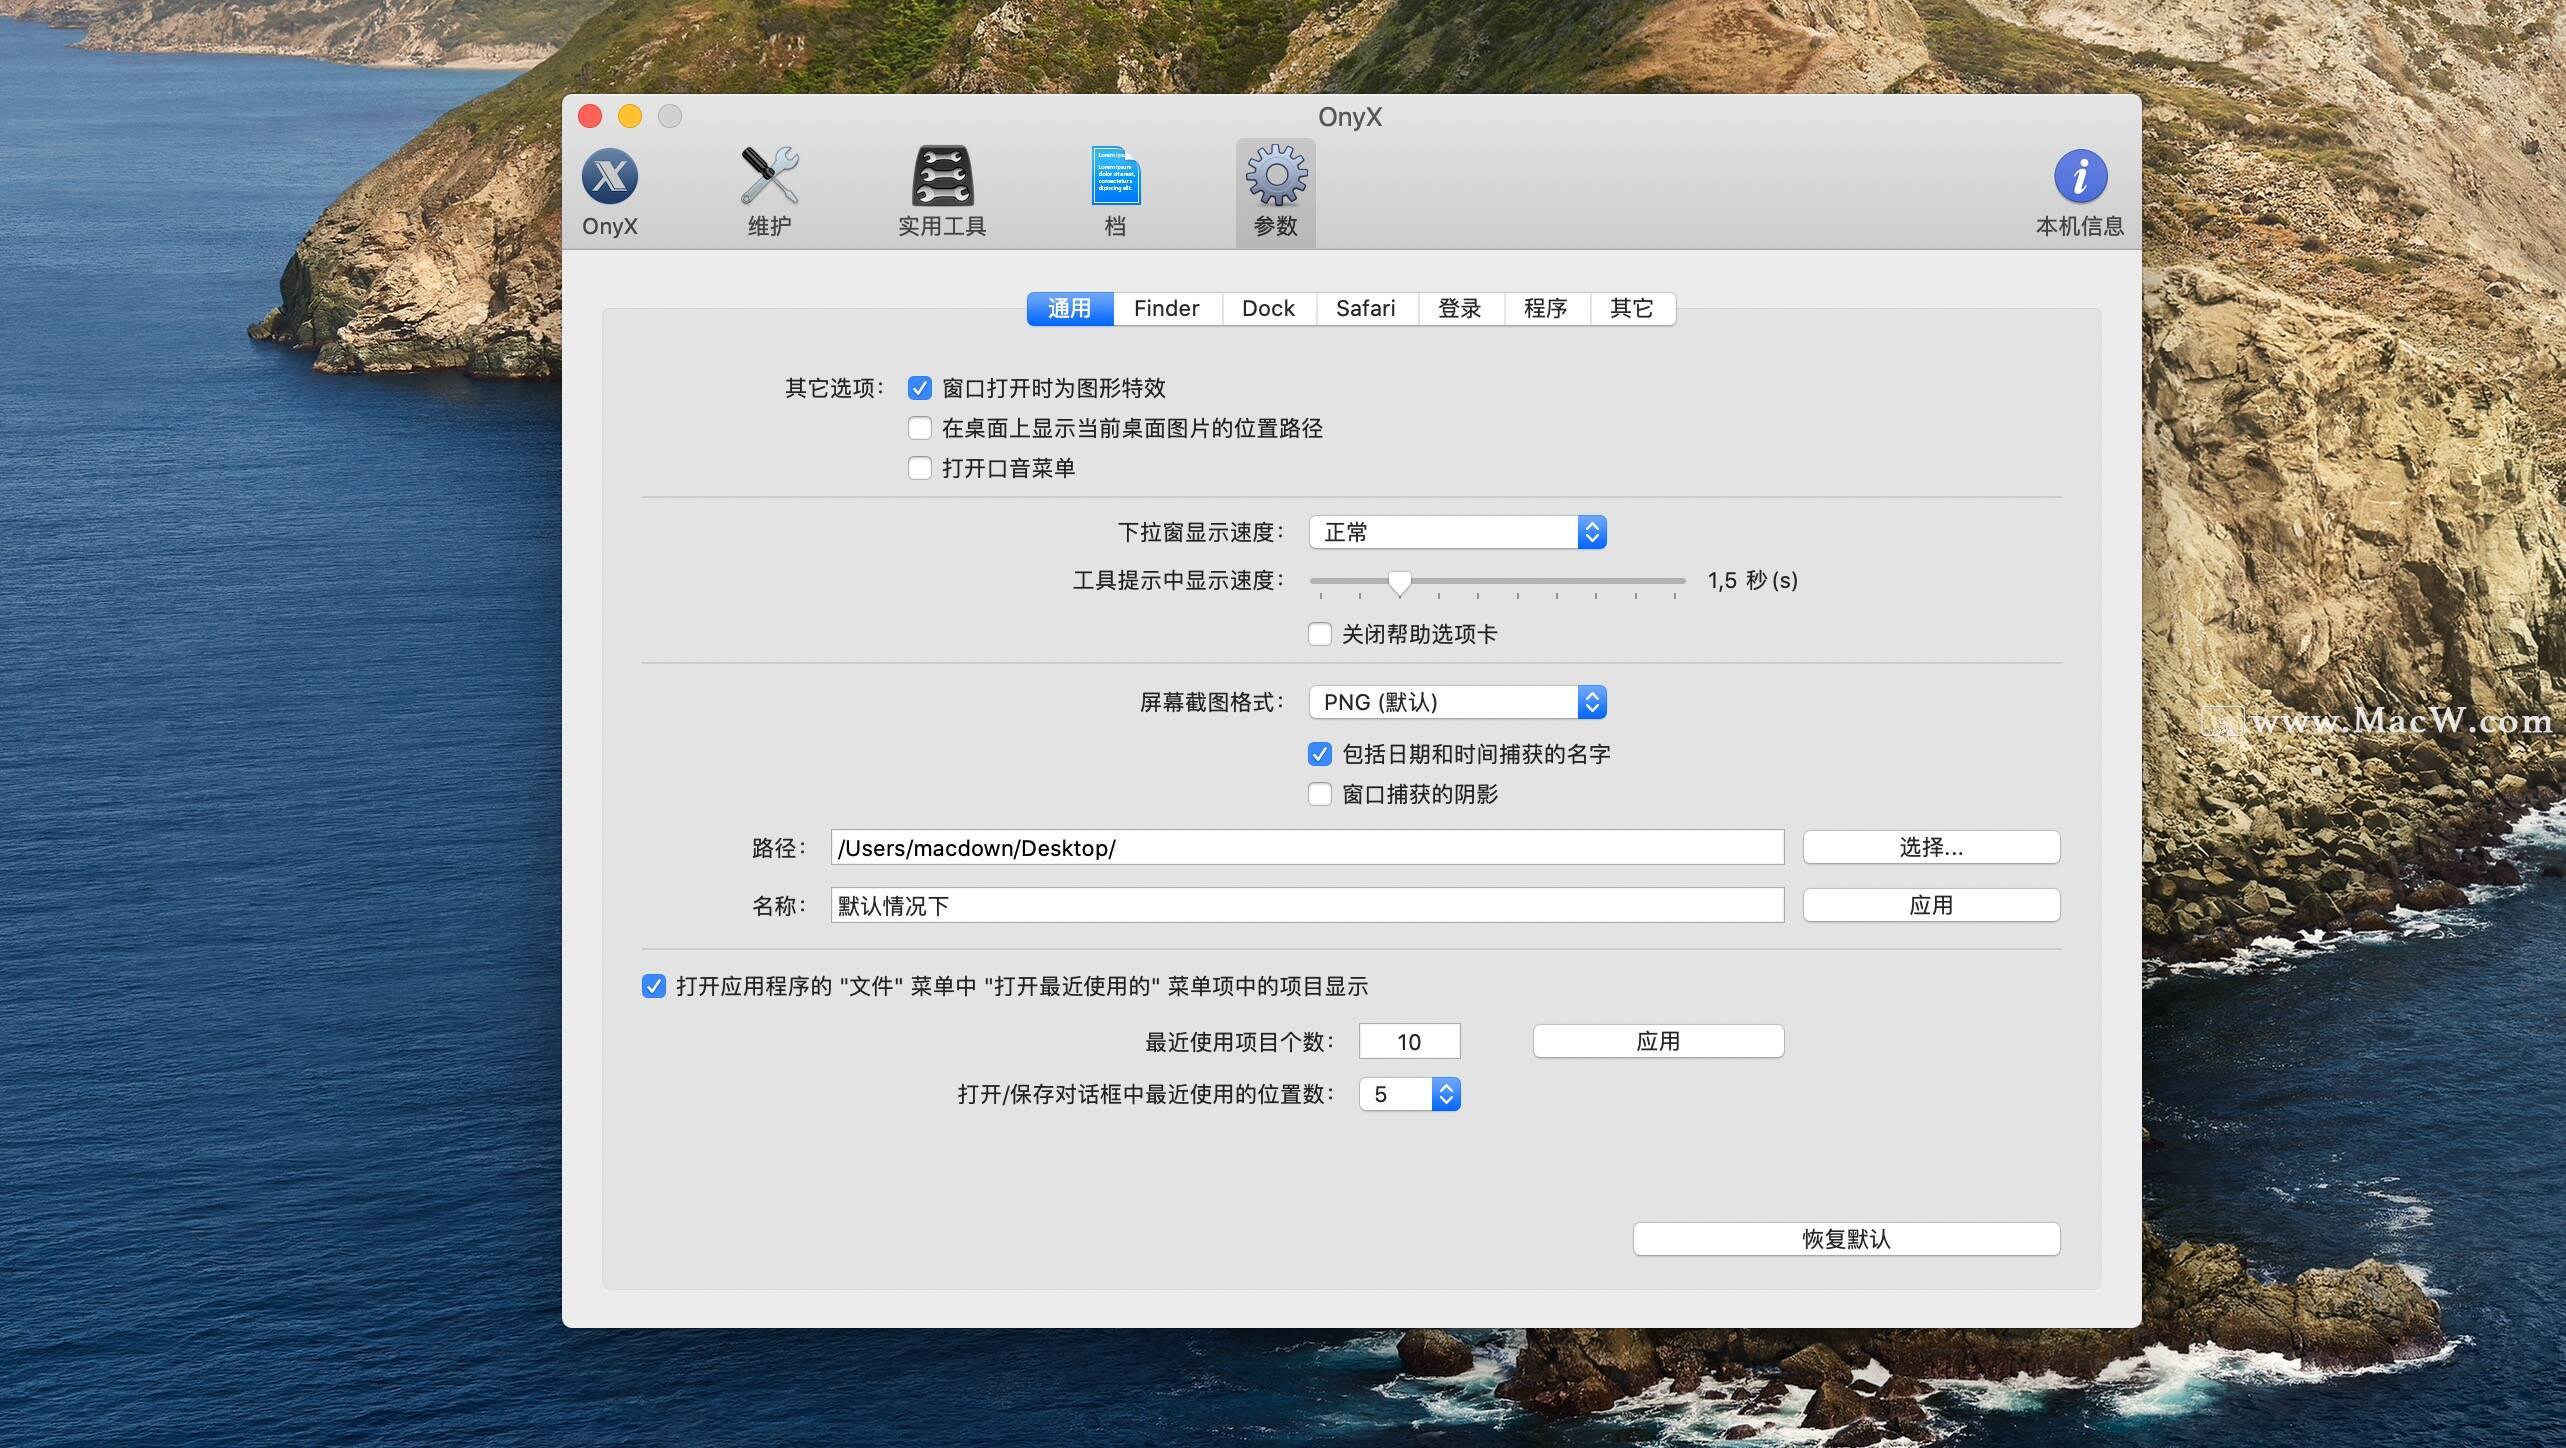Click the 选择... button

[1931, 848]
